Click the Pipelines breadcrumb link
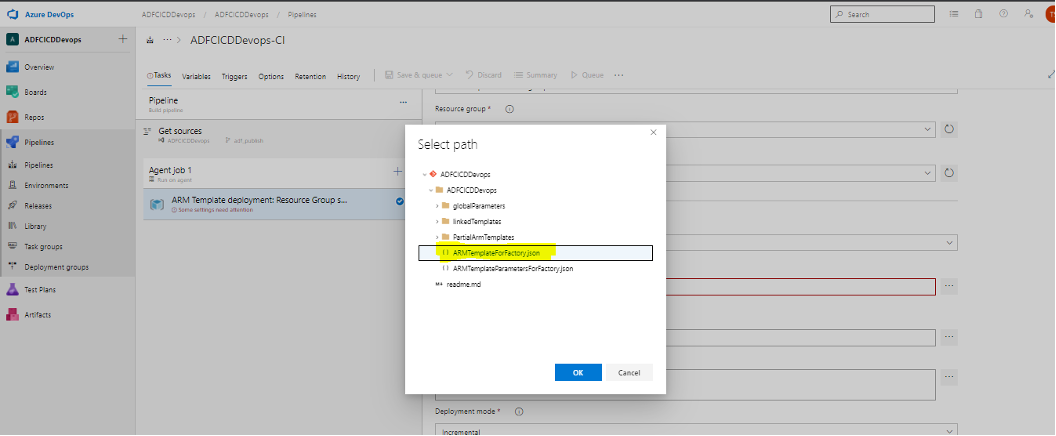 tap(302, 14)
